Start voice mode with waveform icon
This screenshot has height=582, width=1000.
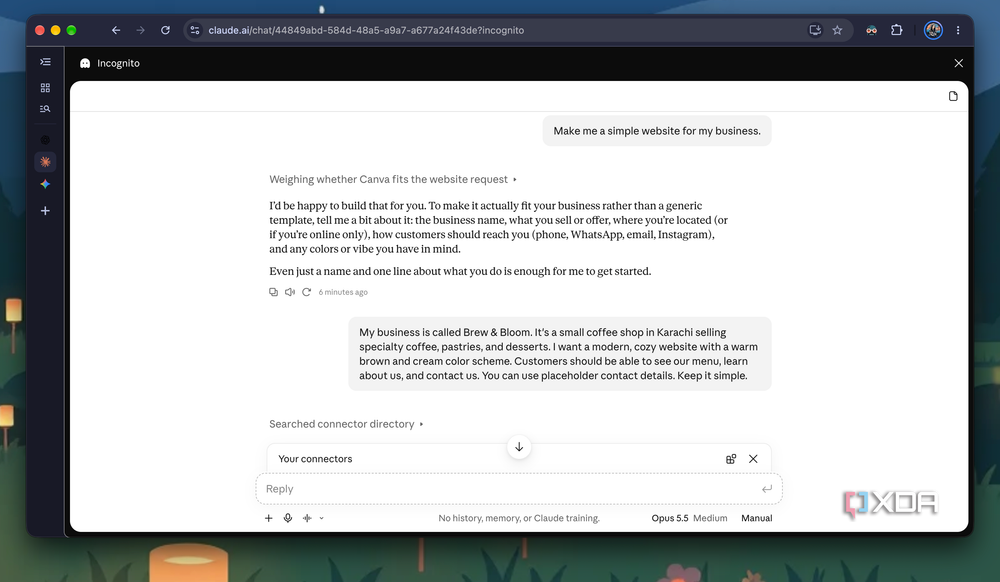coord(307,518)
